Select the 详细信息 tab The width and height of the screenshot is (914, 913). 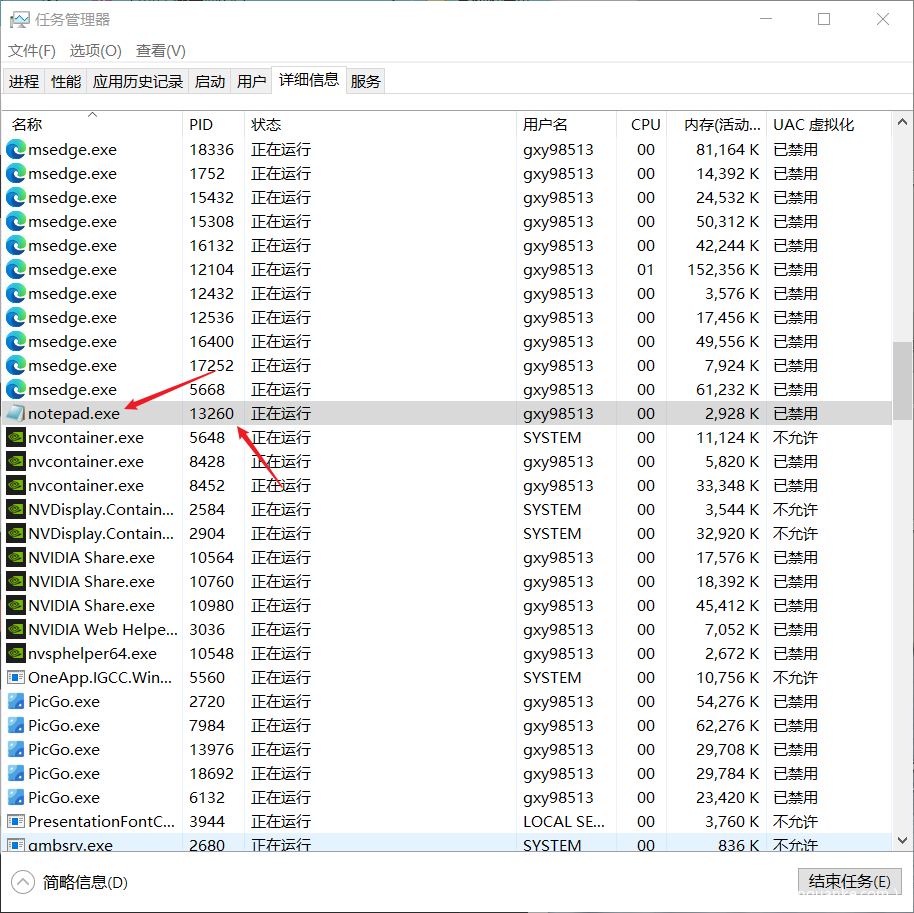pos(309,79)
